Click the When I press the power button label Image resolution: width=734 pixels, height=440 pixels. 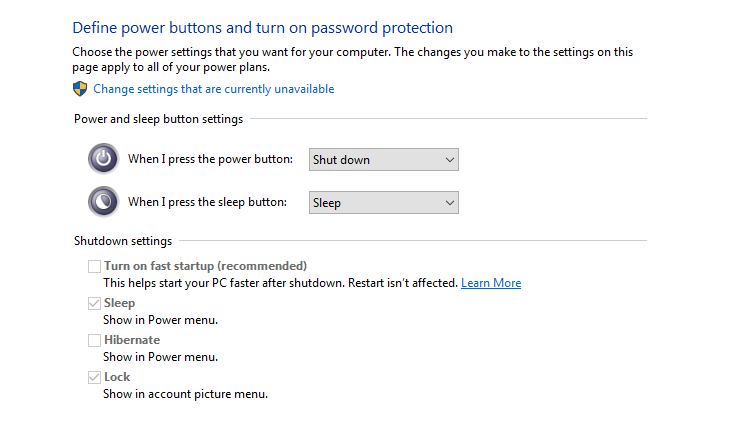click(210, 159)
